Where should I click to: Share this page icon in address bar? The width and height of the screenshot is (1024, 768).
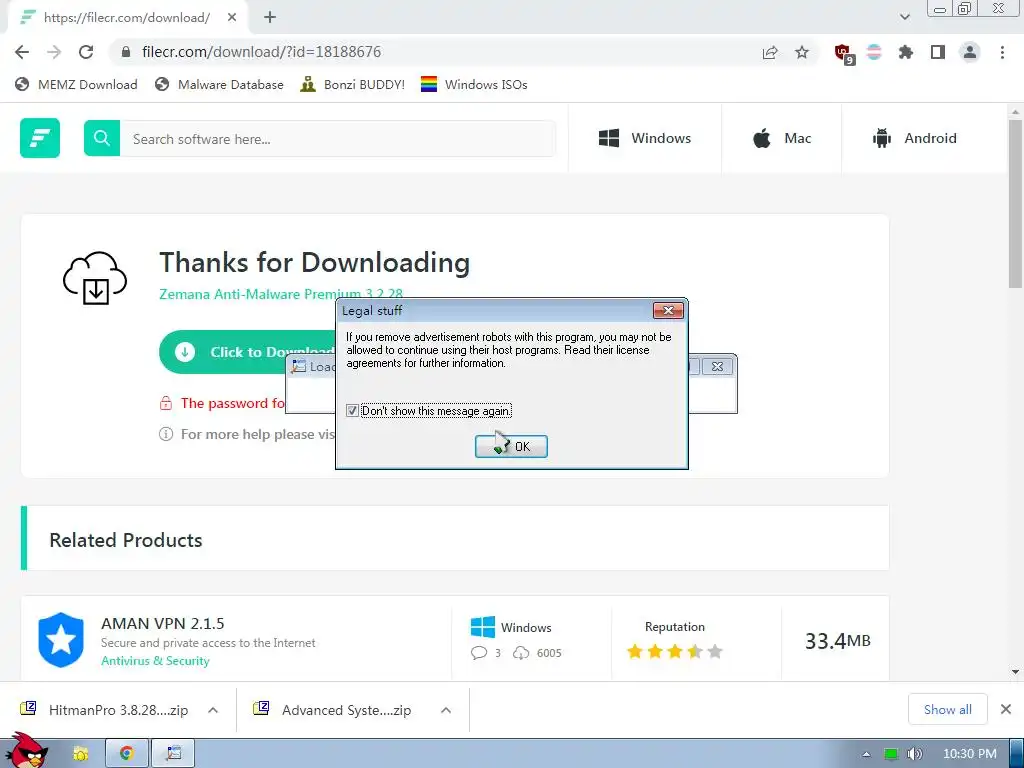tap(770, 52)
